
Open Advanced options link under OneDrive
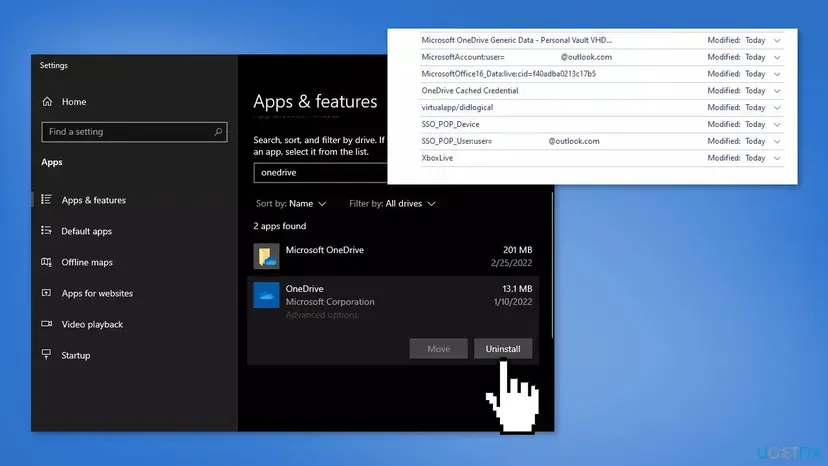tap(322, 315)
